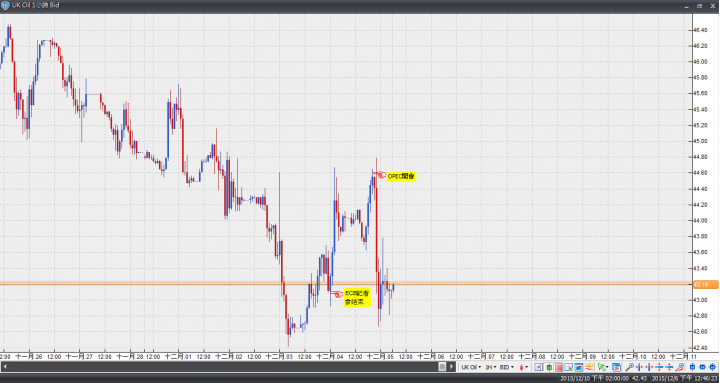Click the 十二月.03 date axis label
This screenshot has height=383, width=720.
pyautogui.click(x=279, y=356)
